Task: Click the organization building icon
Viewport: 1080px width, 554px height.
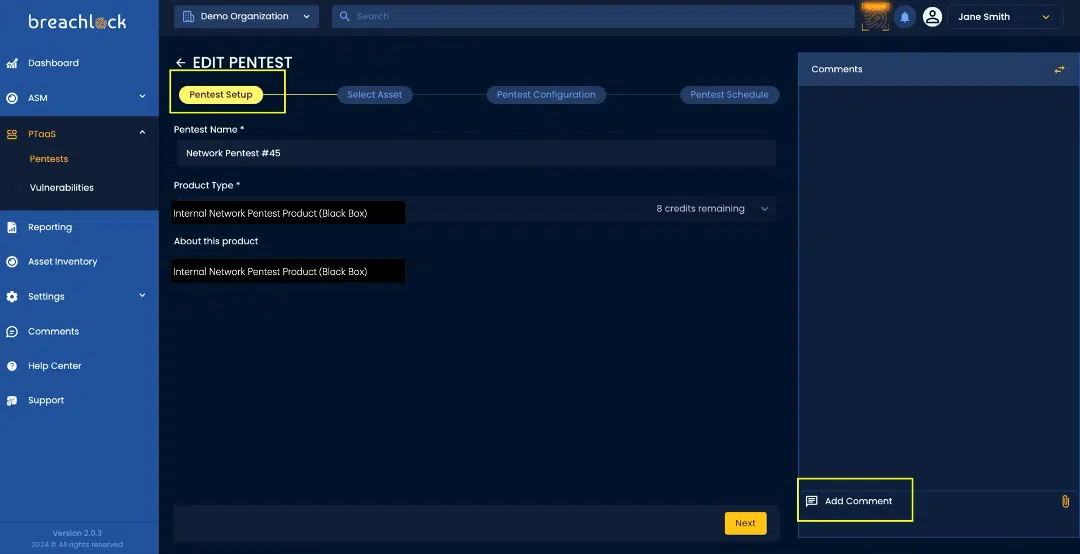Action: coord(188,17)
